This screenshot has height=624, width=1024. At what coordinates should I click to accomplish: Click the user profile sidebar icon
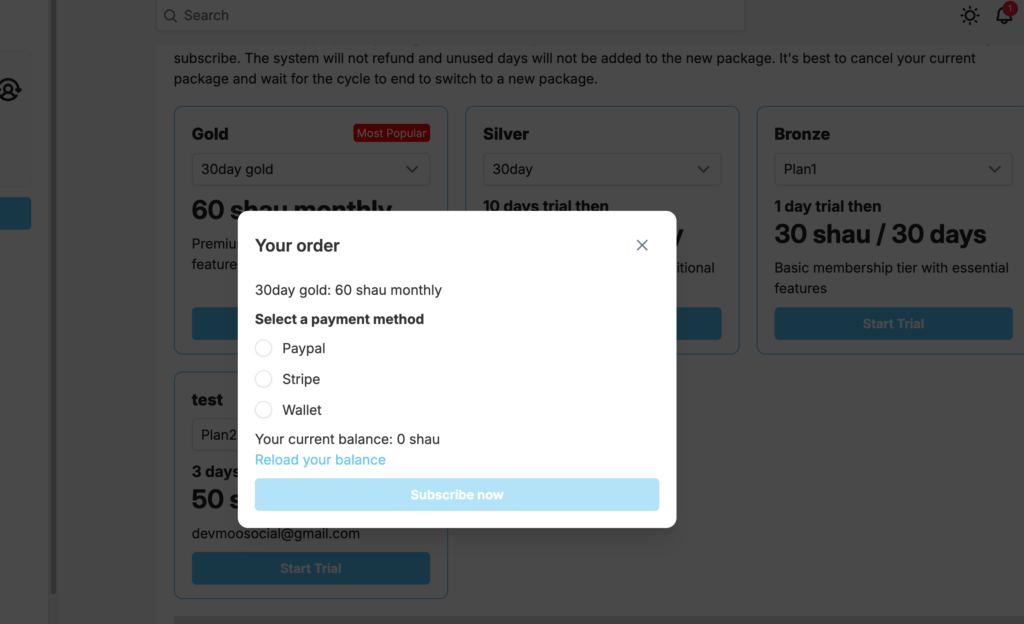tap(10, 90)
